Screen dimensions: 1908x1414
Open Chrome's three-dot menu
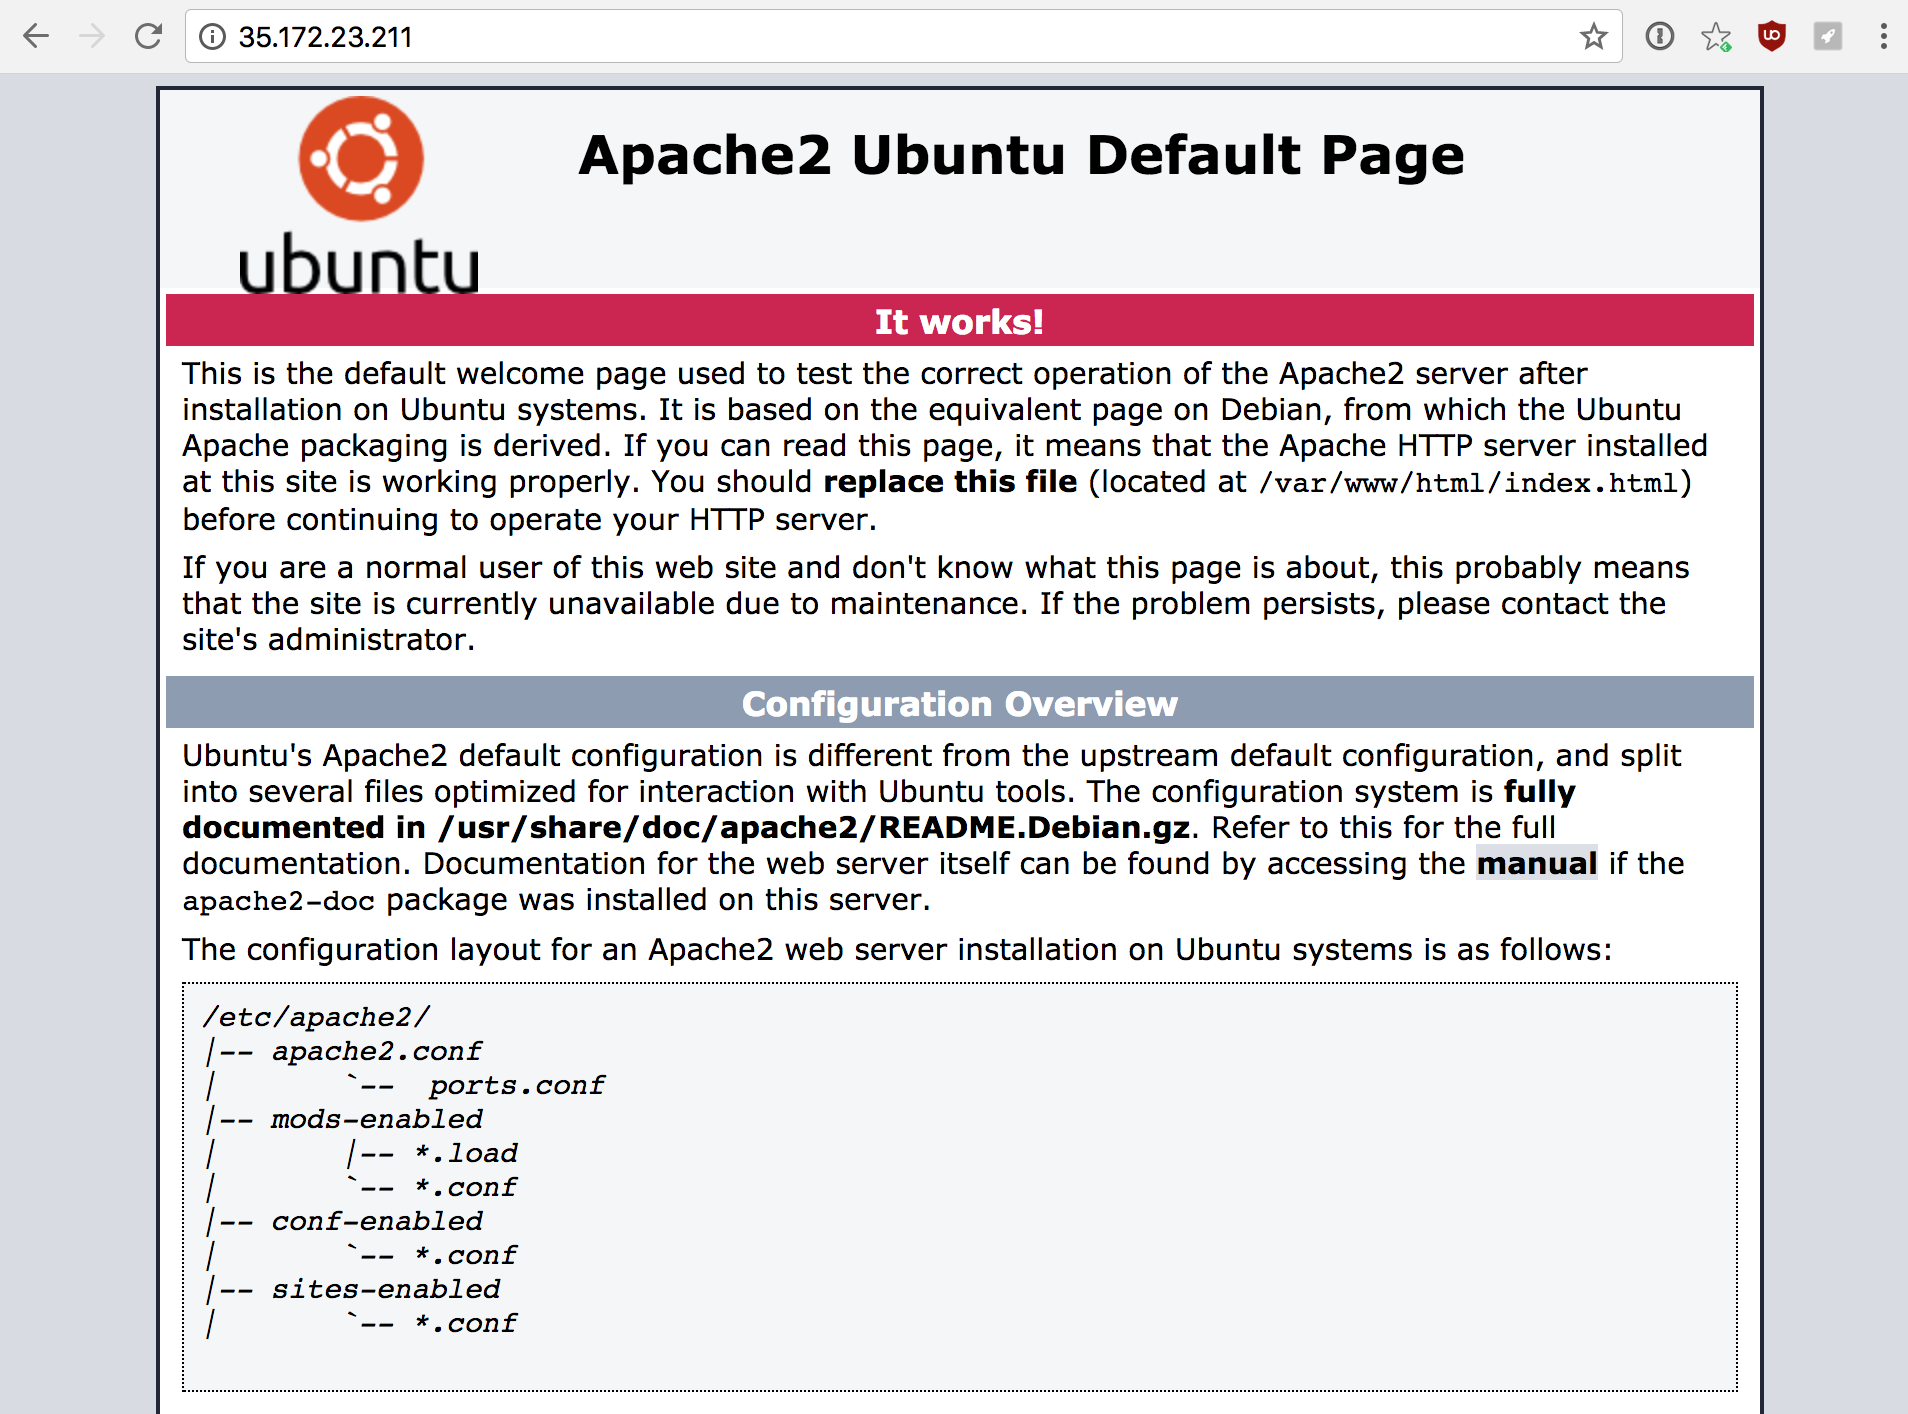(1883, 37)
